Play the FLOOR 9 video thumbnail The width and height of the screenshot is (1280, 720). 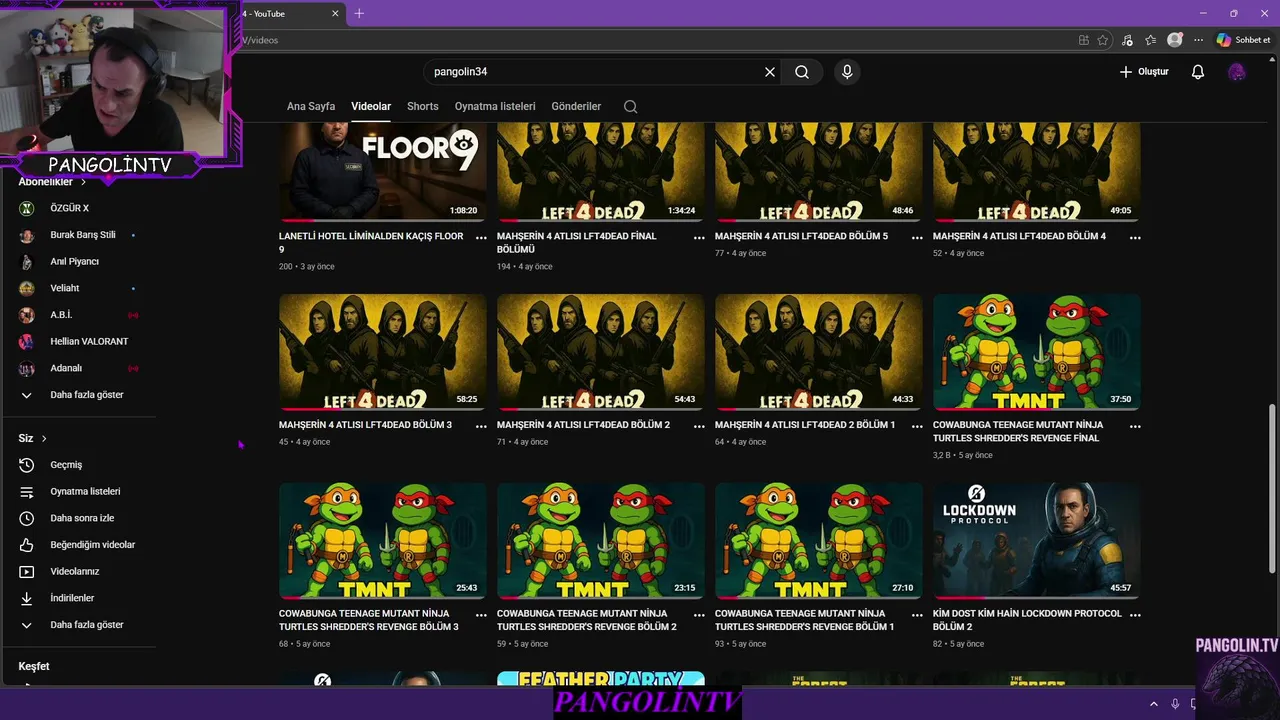(382, 172)
